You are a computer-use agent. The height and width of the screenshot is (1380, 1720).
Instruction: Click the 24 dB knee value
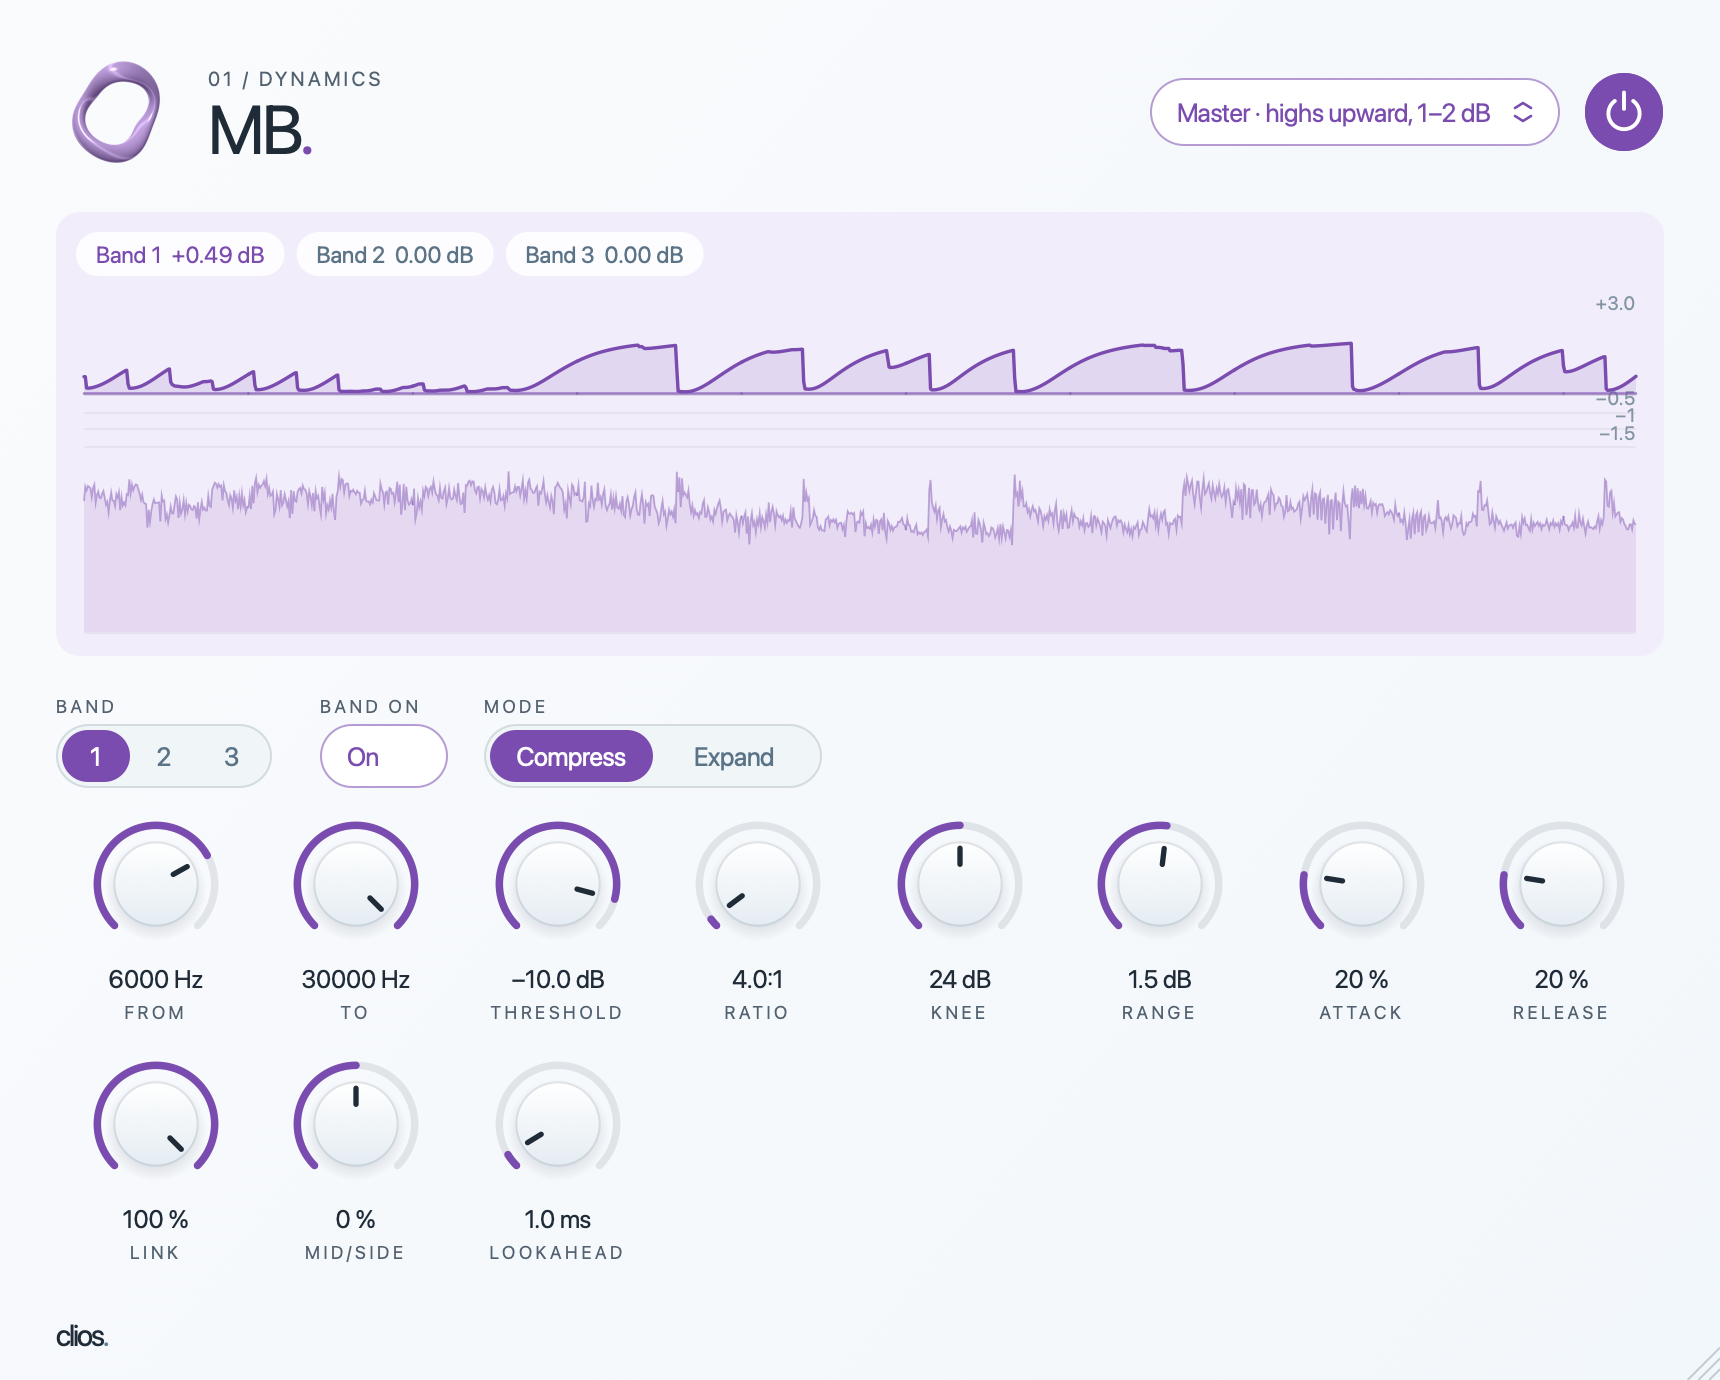click(960, 979)
